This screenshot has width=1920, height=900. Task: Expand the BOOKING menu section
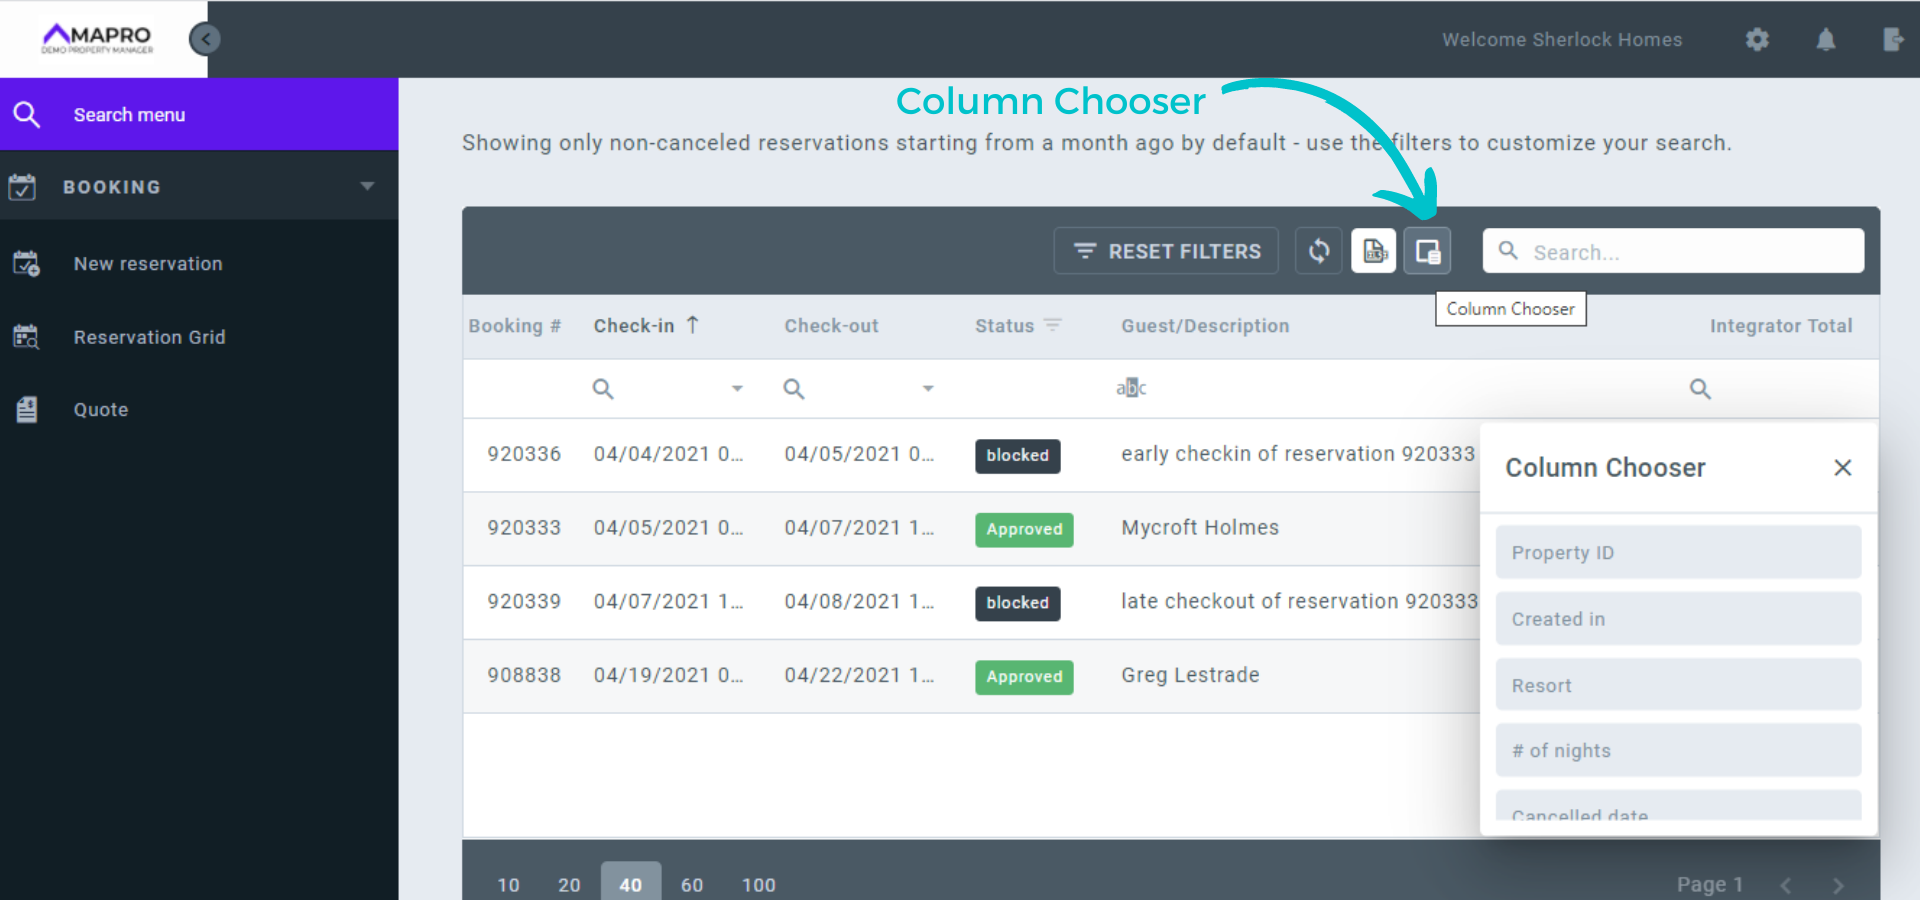[367, 187]
